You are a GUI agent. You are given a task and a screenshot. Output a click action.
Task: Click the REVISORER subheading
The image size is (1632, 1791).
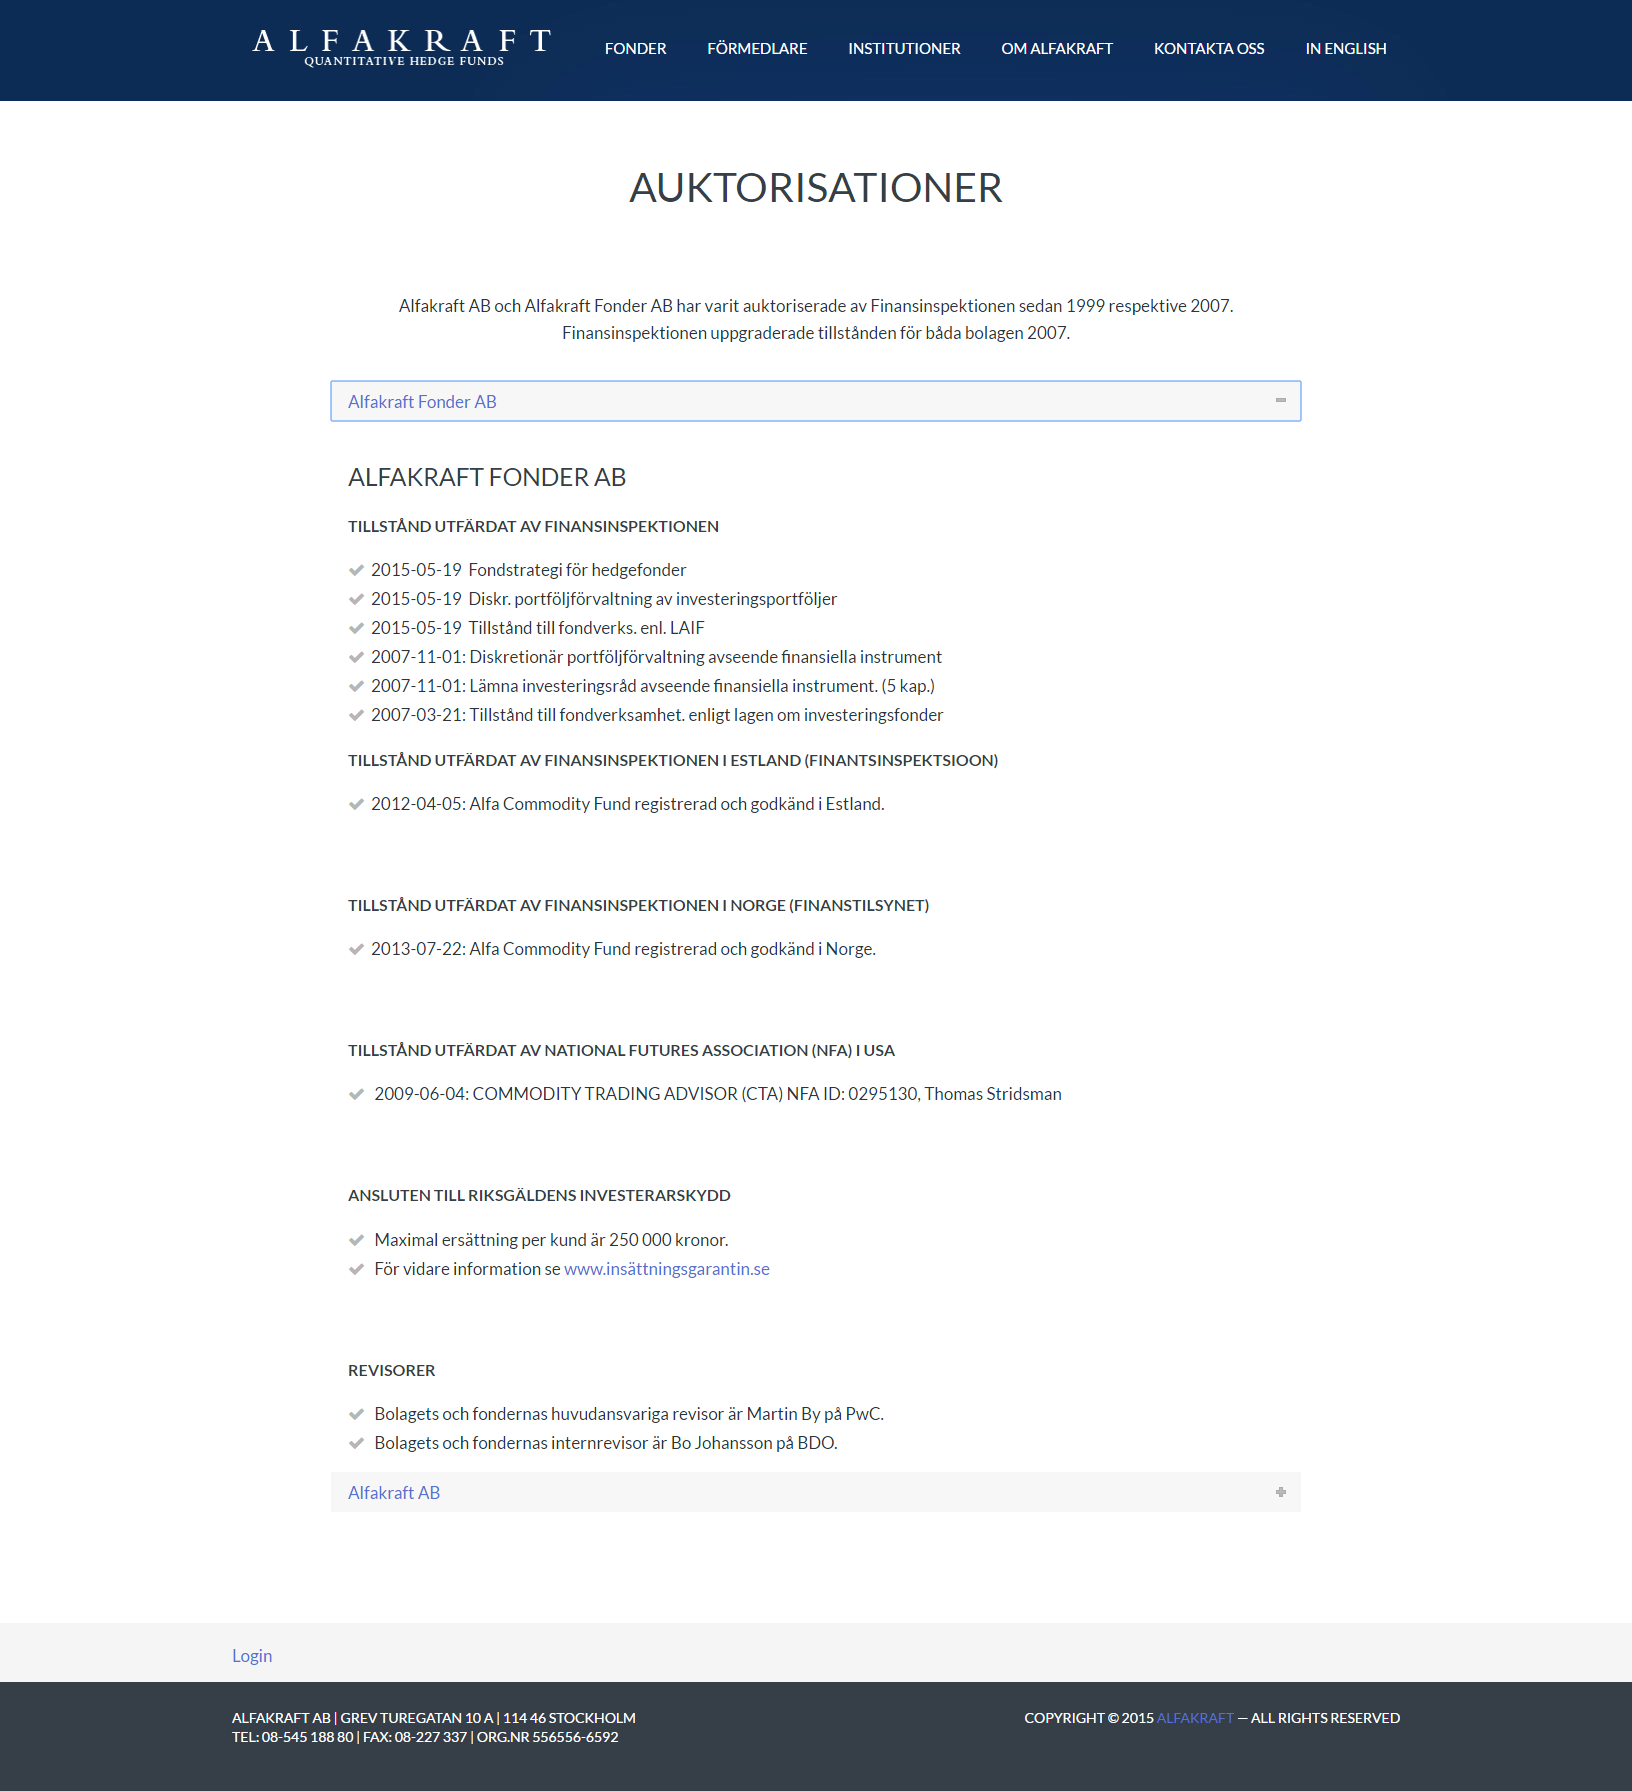pos(392,1370)
